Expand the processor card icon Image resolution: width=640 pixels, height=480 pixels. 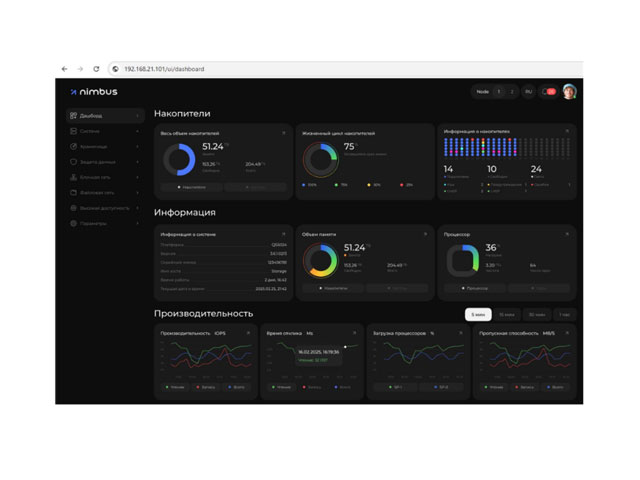coord(567,235)
